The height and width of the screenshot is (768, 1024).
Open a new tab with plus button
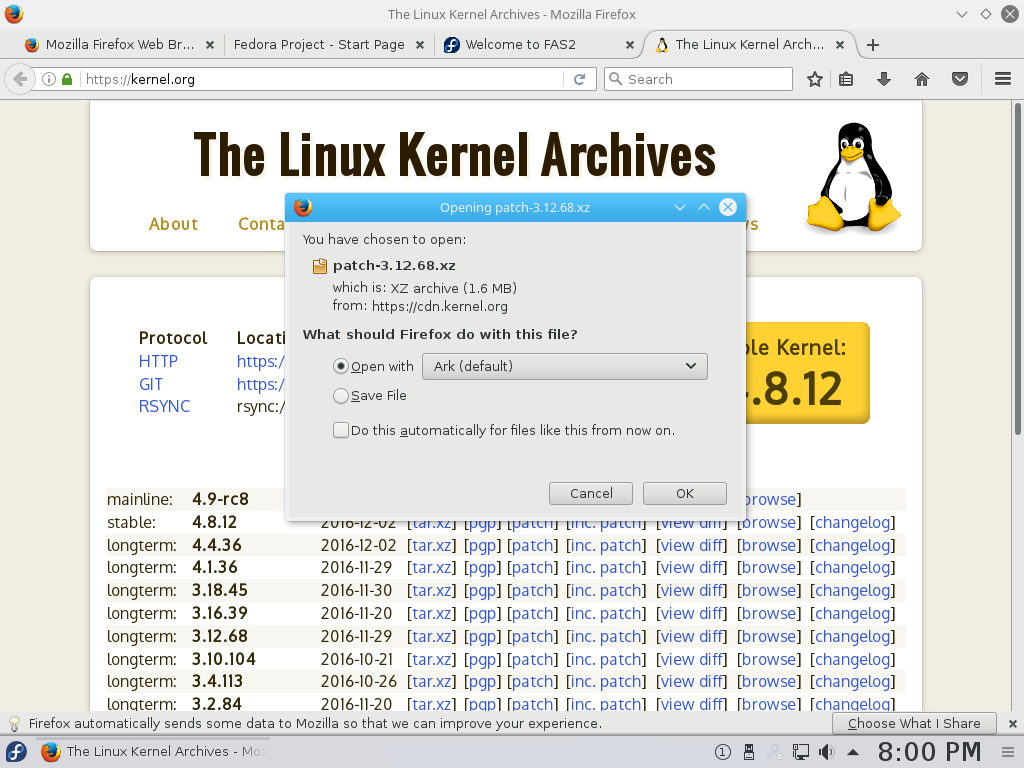click(x=872, y=44)
